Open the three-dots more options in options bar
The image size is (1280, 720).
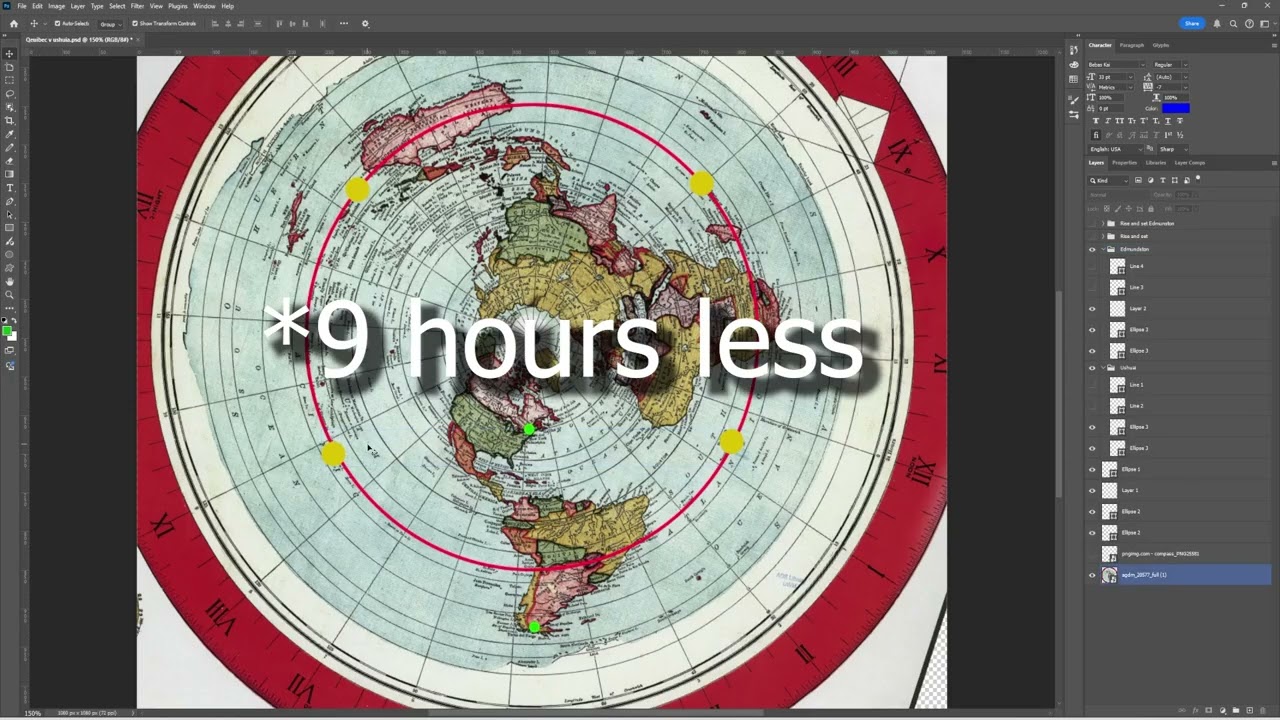point(344,23)
